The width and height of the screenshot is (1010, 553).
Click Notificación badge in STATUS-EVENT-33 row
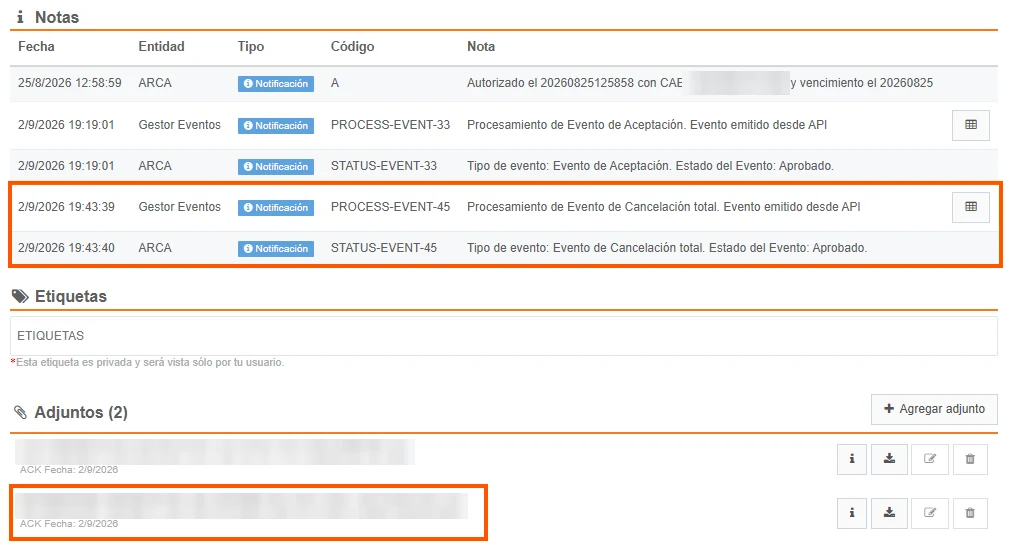click(276, 167)
